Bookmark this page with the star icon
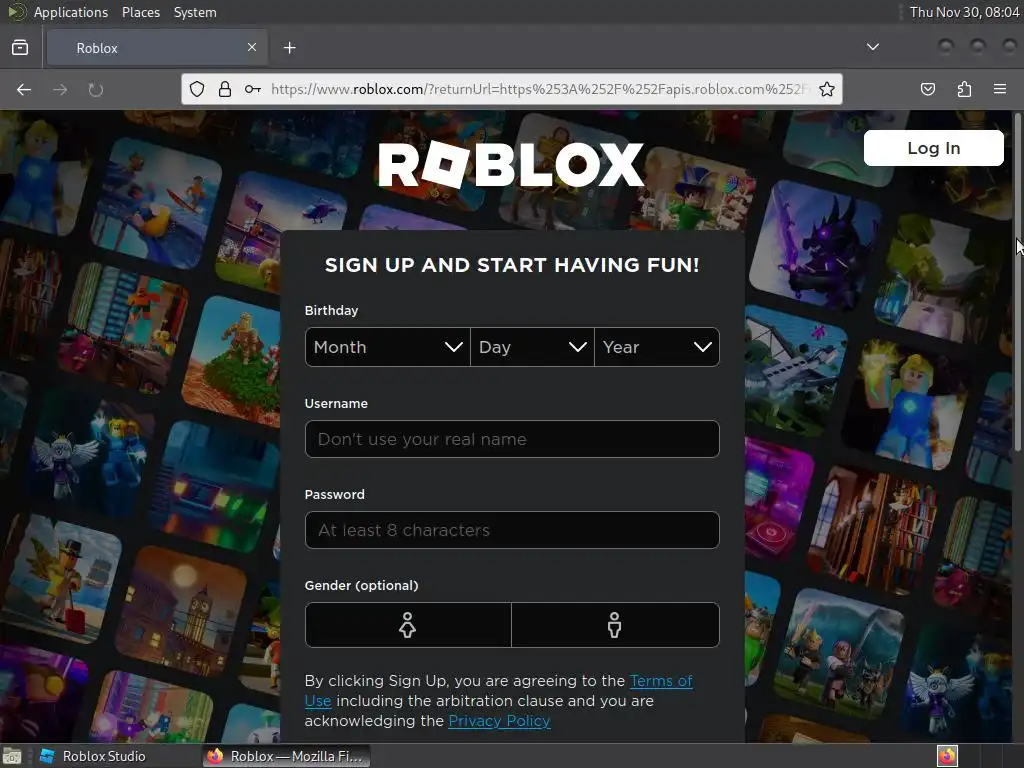 827,89
